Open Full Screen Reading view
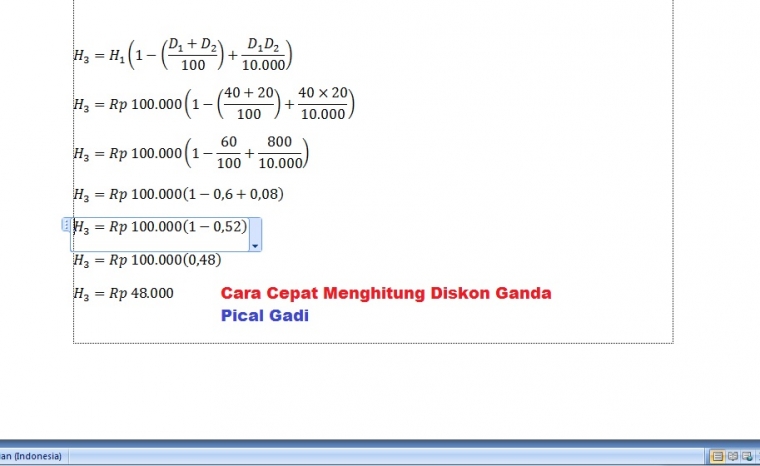Image resolution: width=760 pixels, height=466 pixels. coord(733,456)
